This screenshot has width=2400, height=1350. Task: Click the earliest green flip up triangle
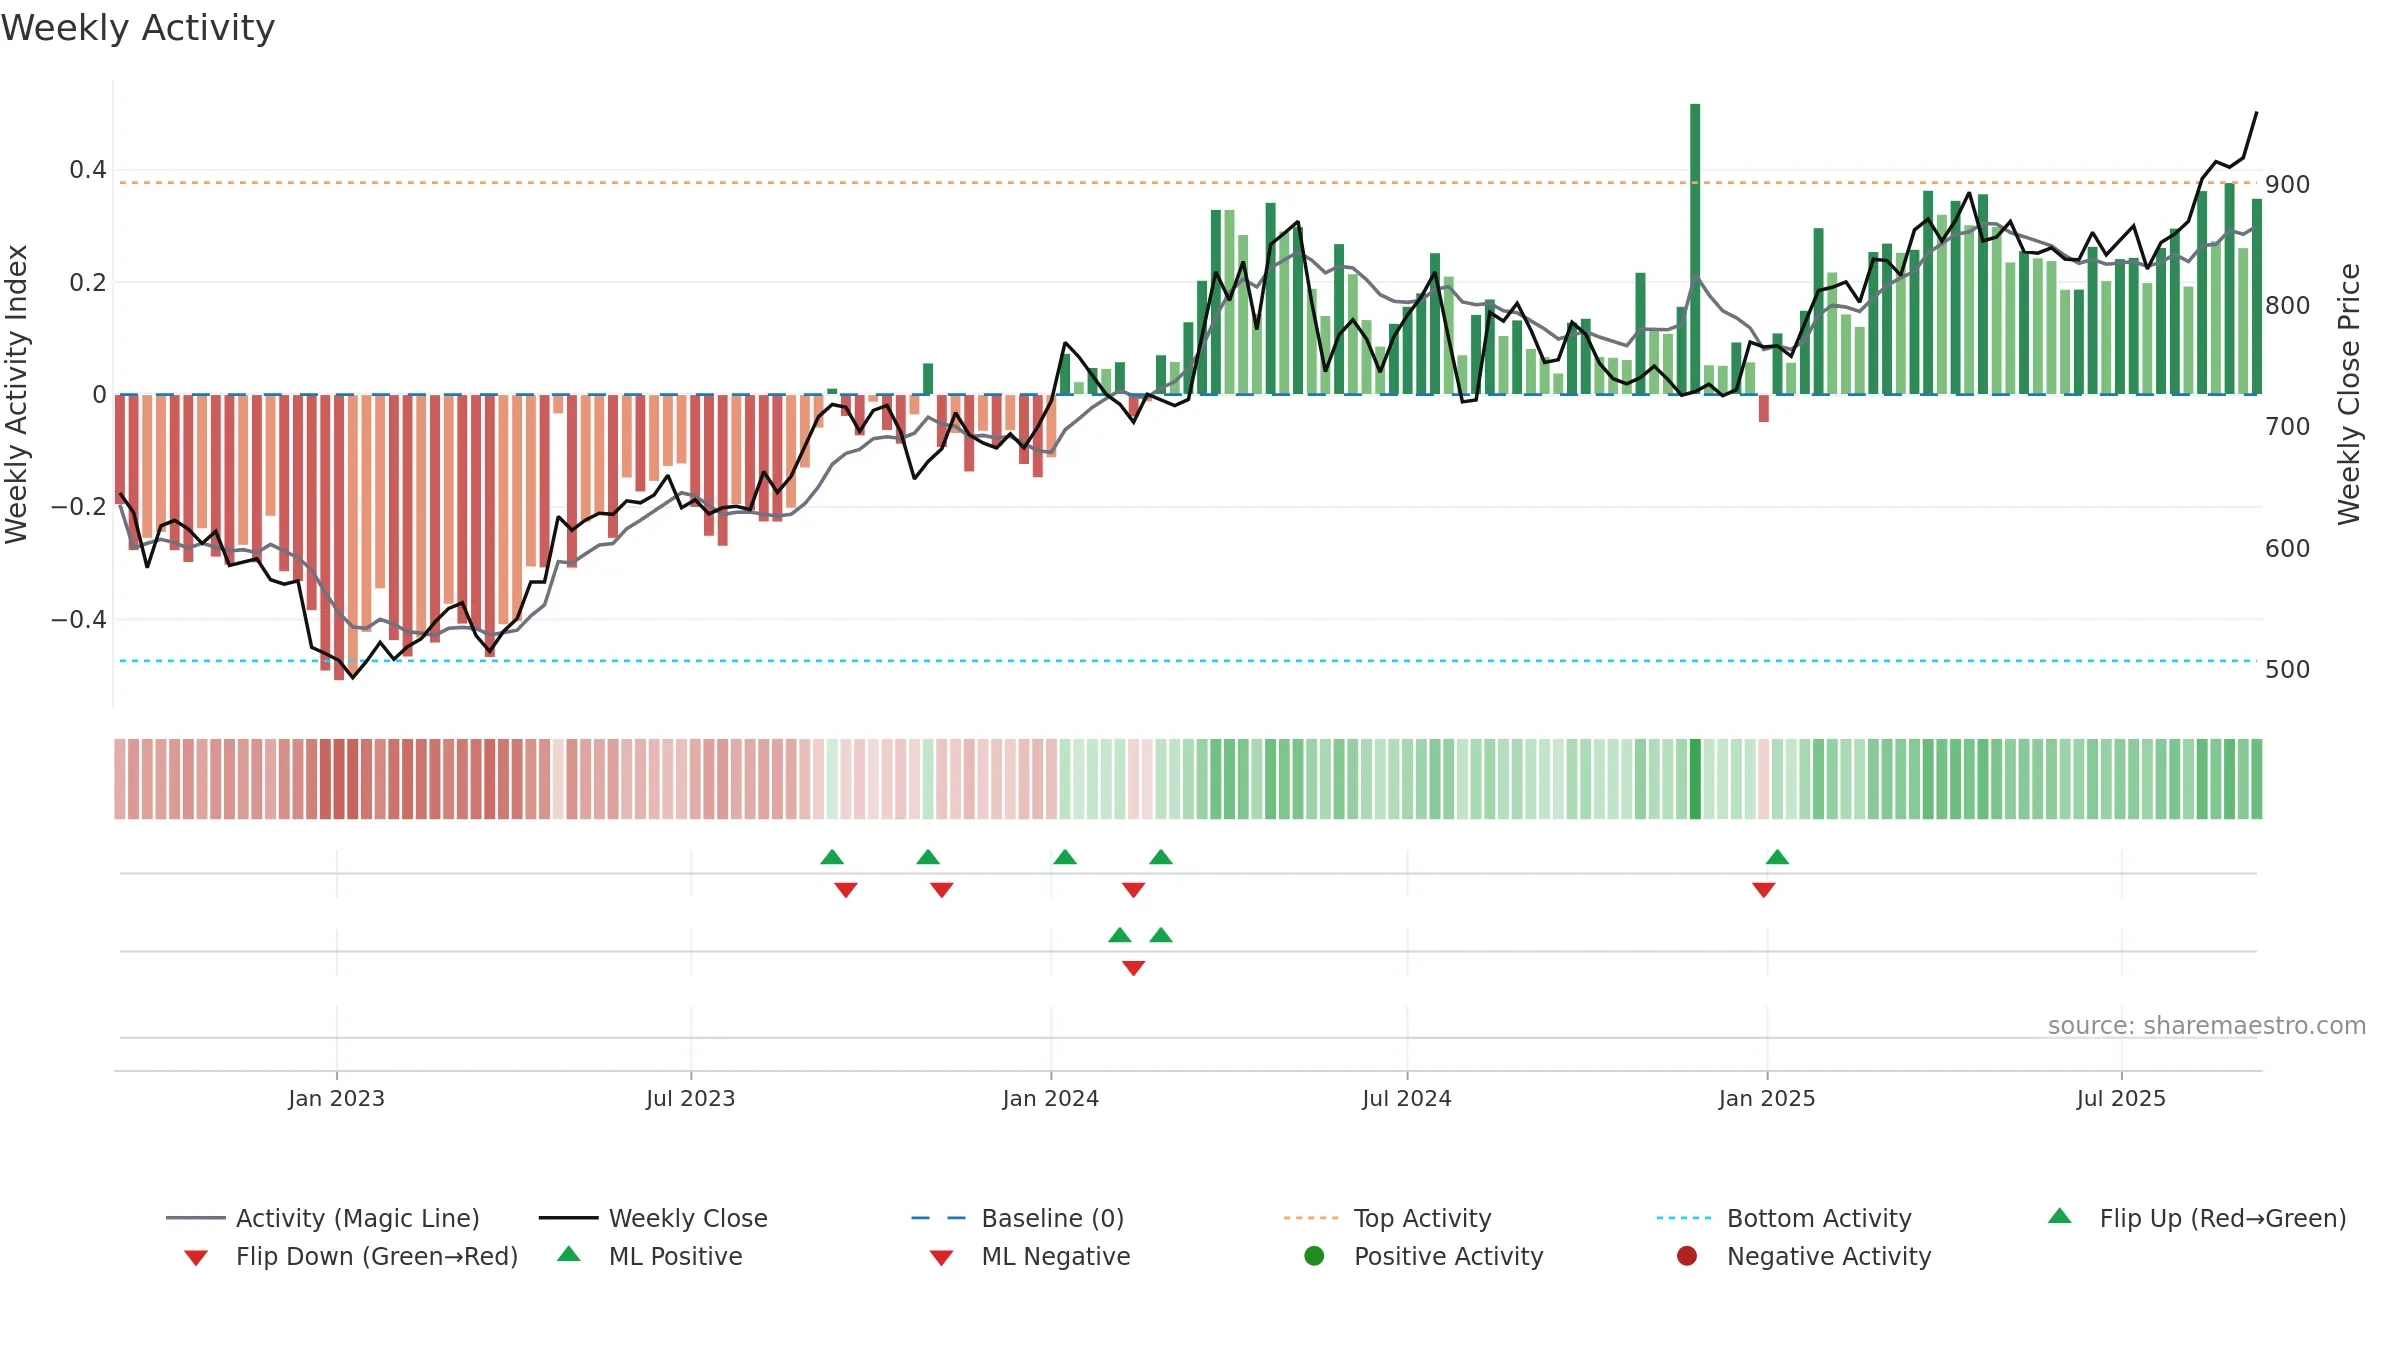tap(832, 857)
